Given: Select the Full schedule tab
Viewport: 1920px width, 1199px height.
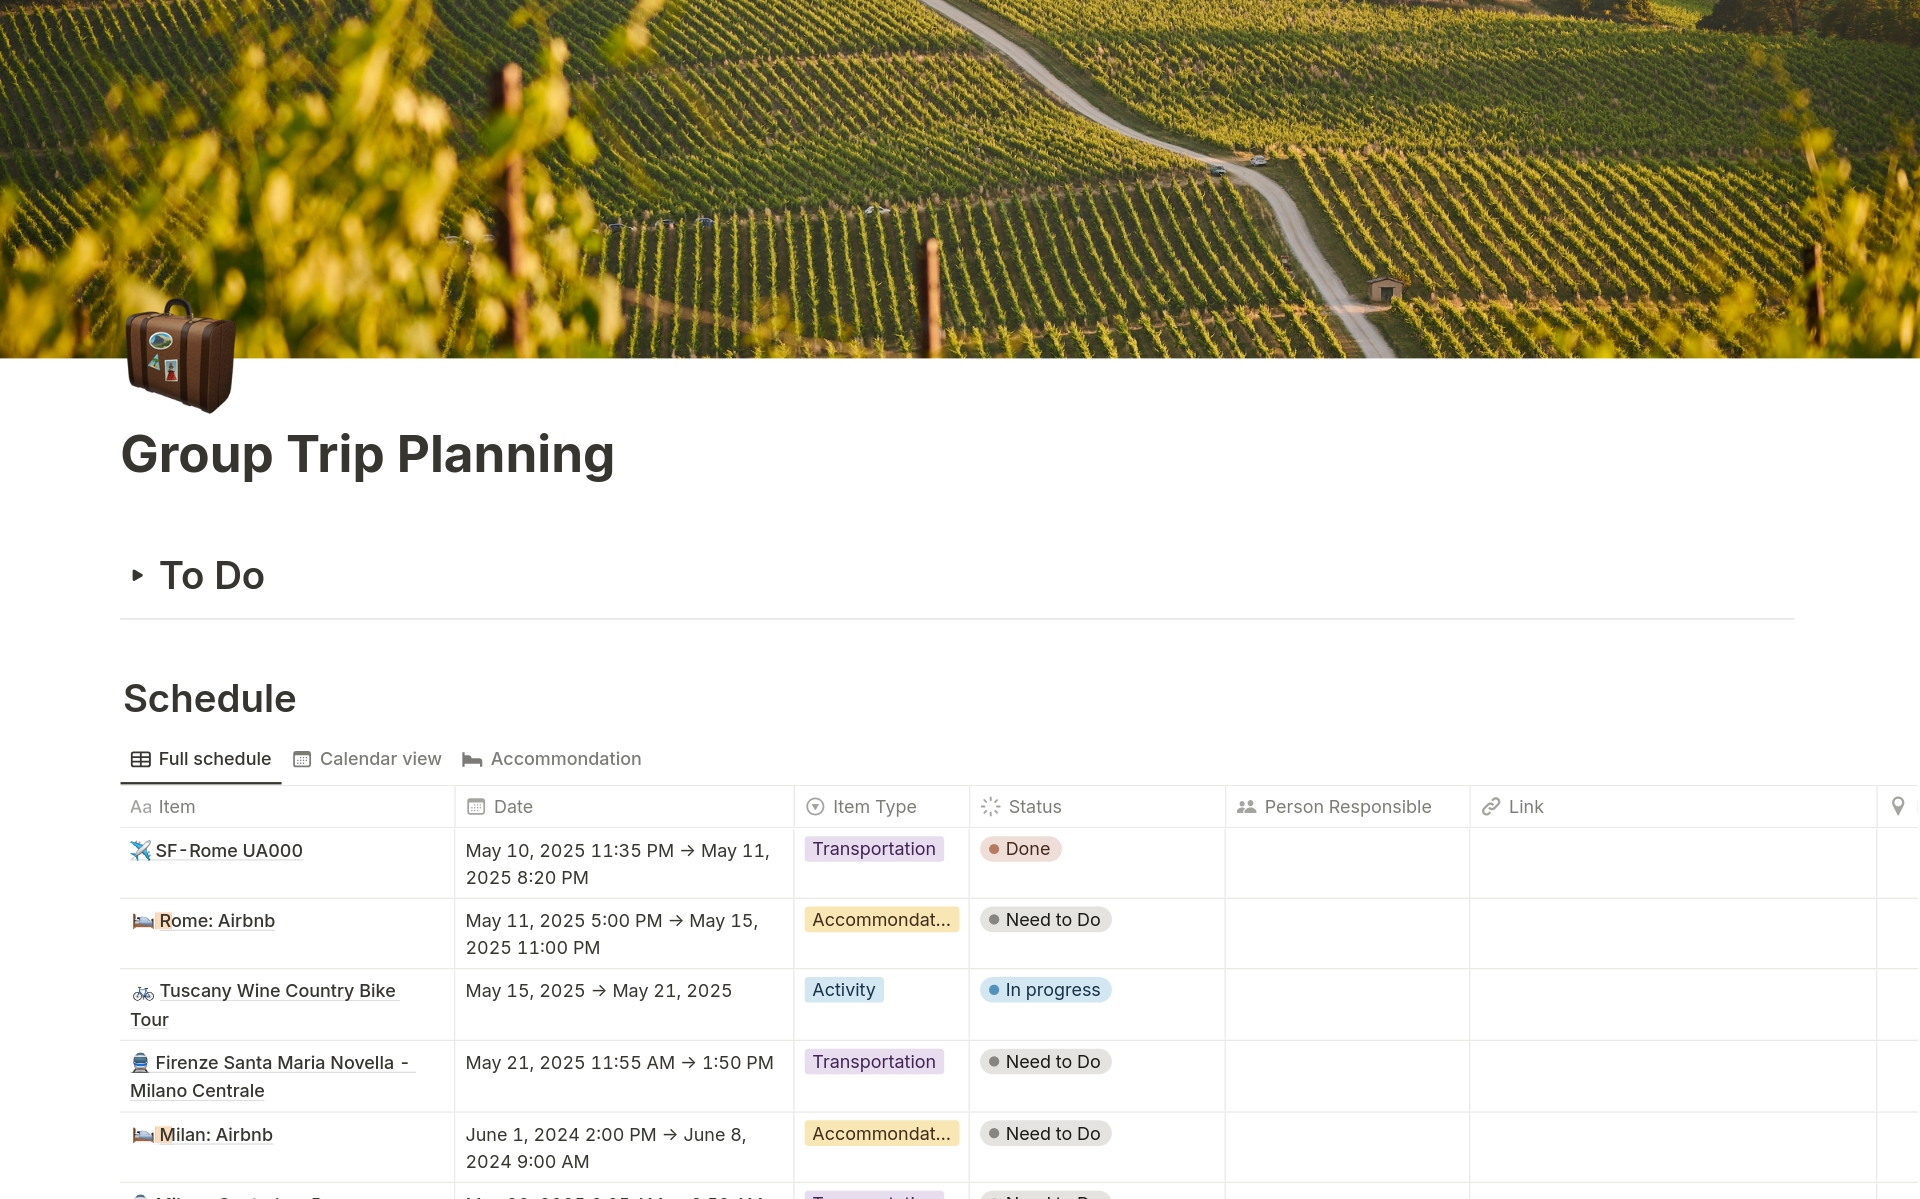Looking at the screenshot, I should coord(201,759).
